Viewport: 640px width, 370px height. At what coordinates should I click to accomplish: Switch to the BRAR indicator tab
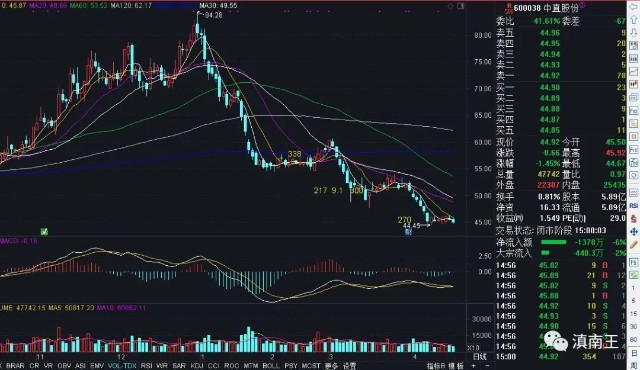point(15,366)
